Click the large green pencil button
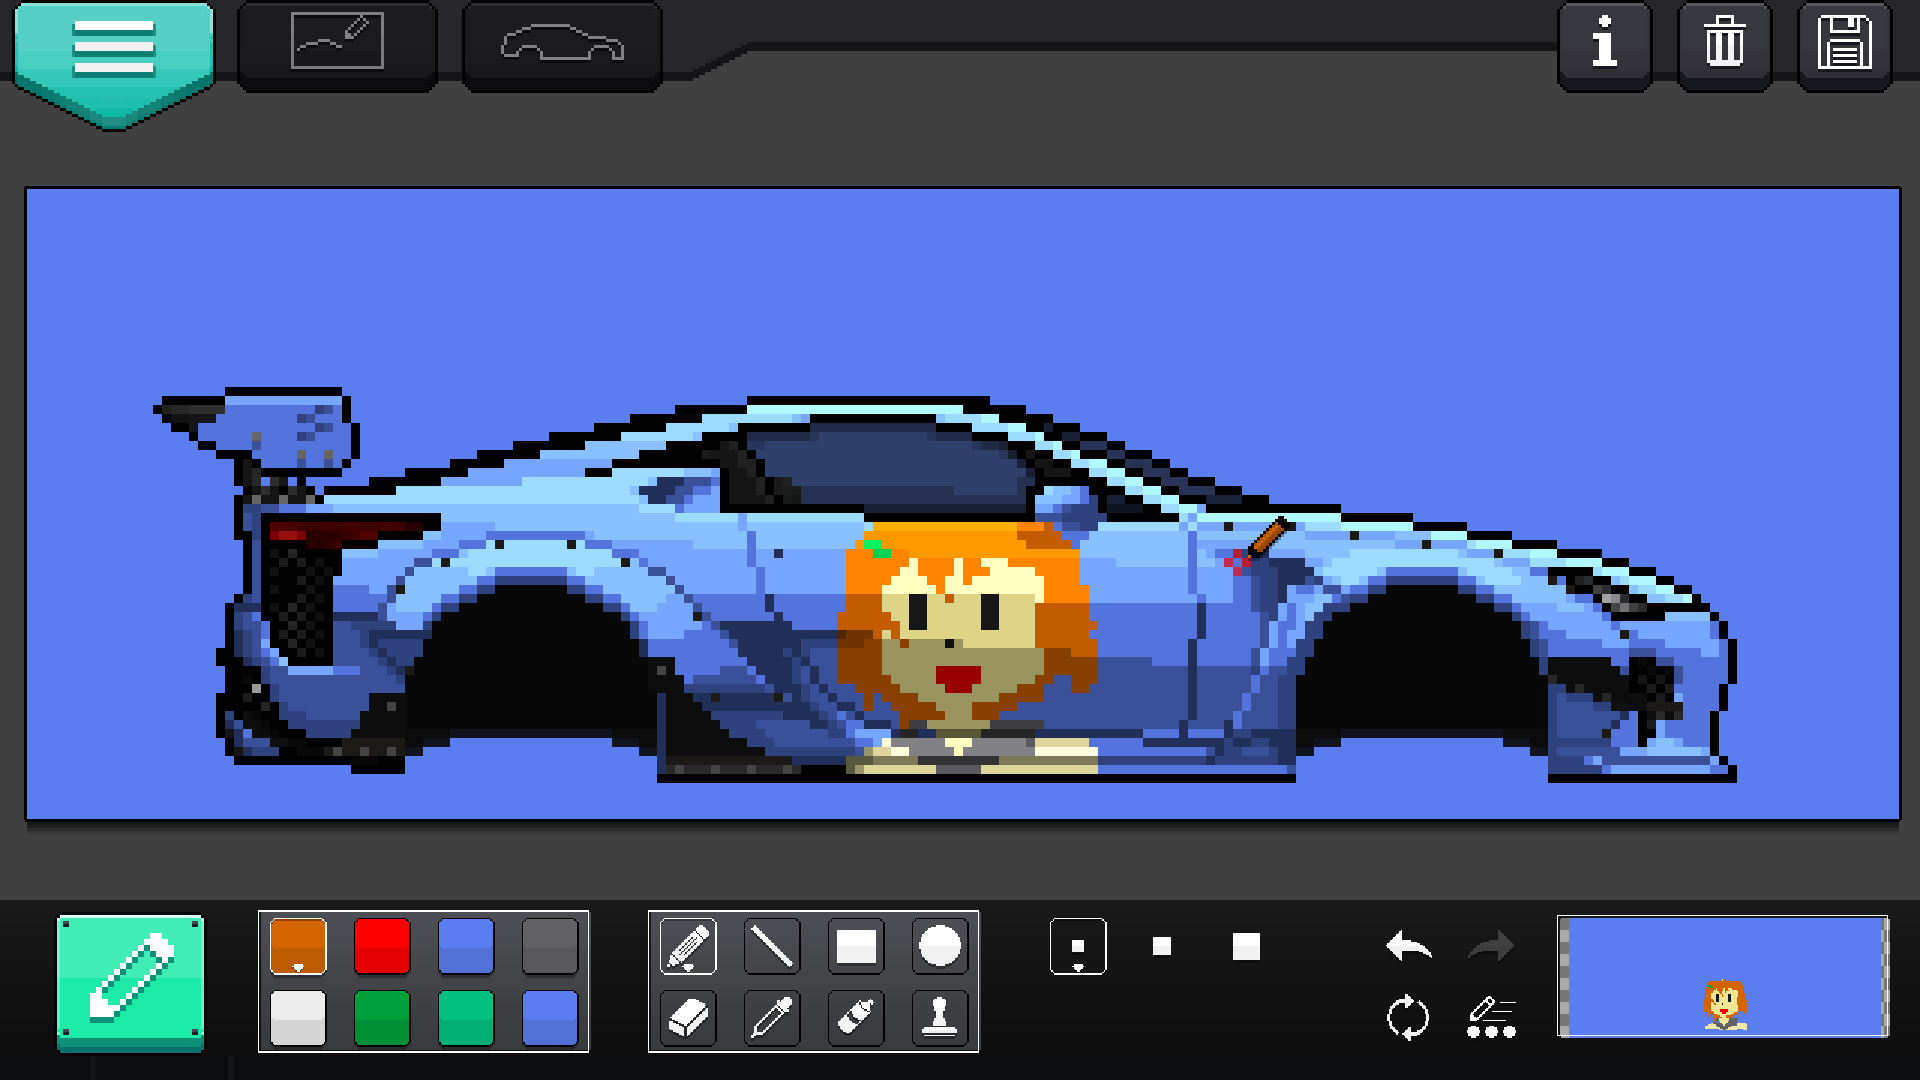This screenshot has width=1920, height=1080. [130, 982]
